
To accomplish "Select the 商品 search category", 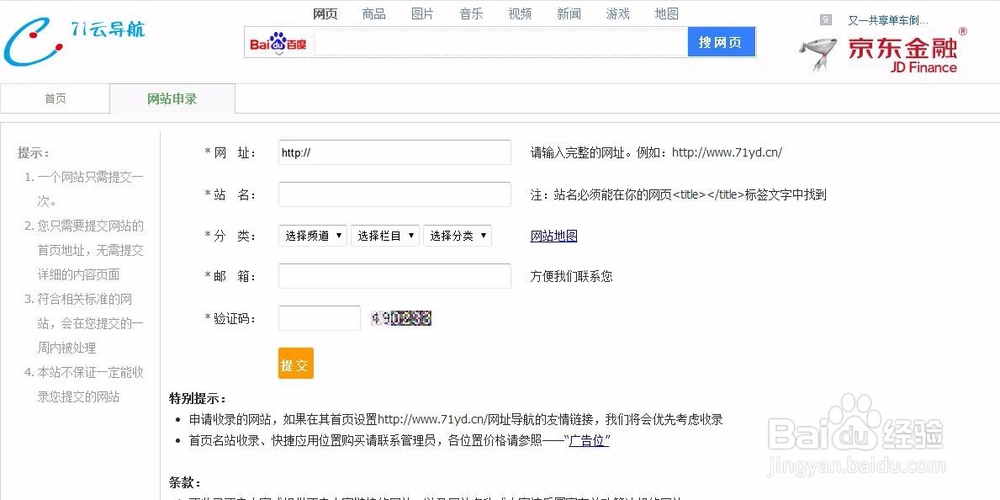I will pyautogui.click(x=374, y=13).
